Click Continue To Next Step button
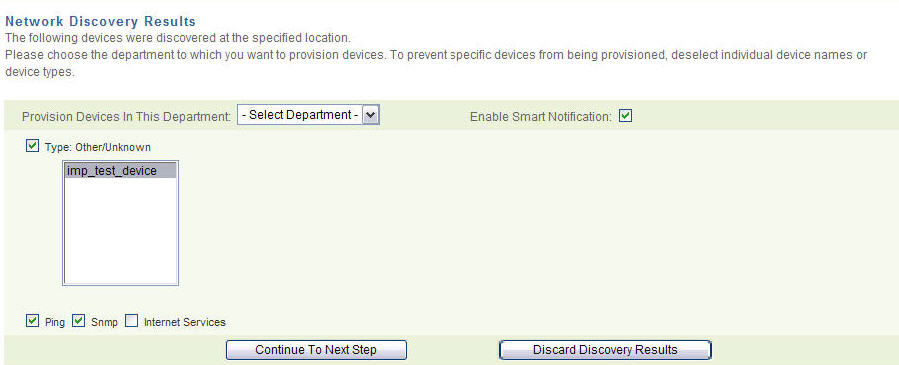 click(316, 350)
